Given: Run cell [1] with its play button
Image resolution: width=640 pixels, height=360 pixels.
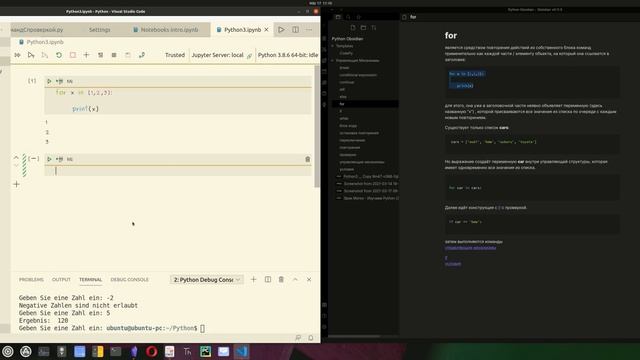Looking at the screenshot, I should click(x=49, y=81).
